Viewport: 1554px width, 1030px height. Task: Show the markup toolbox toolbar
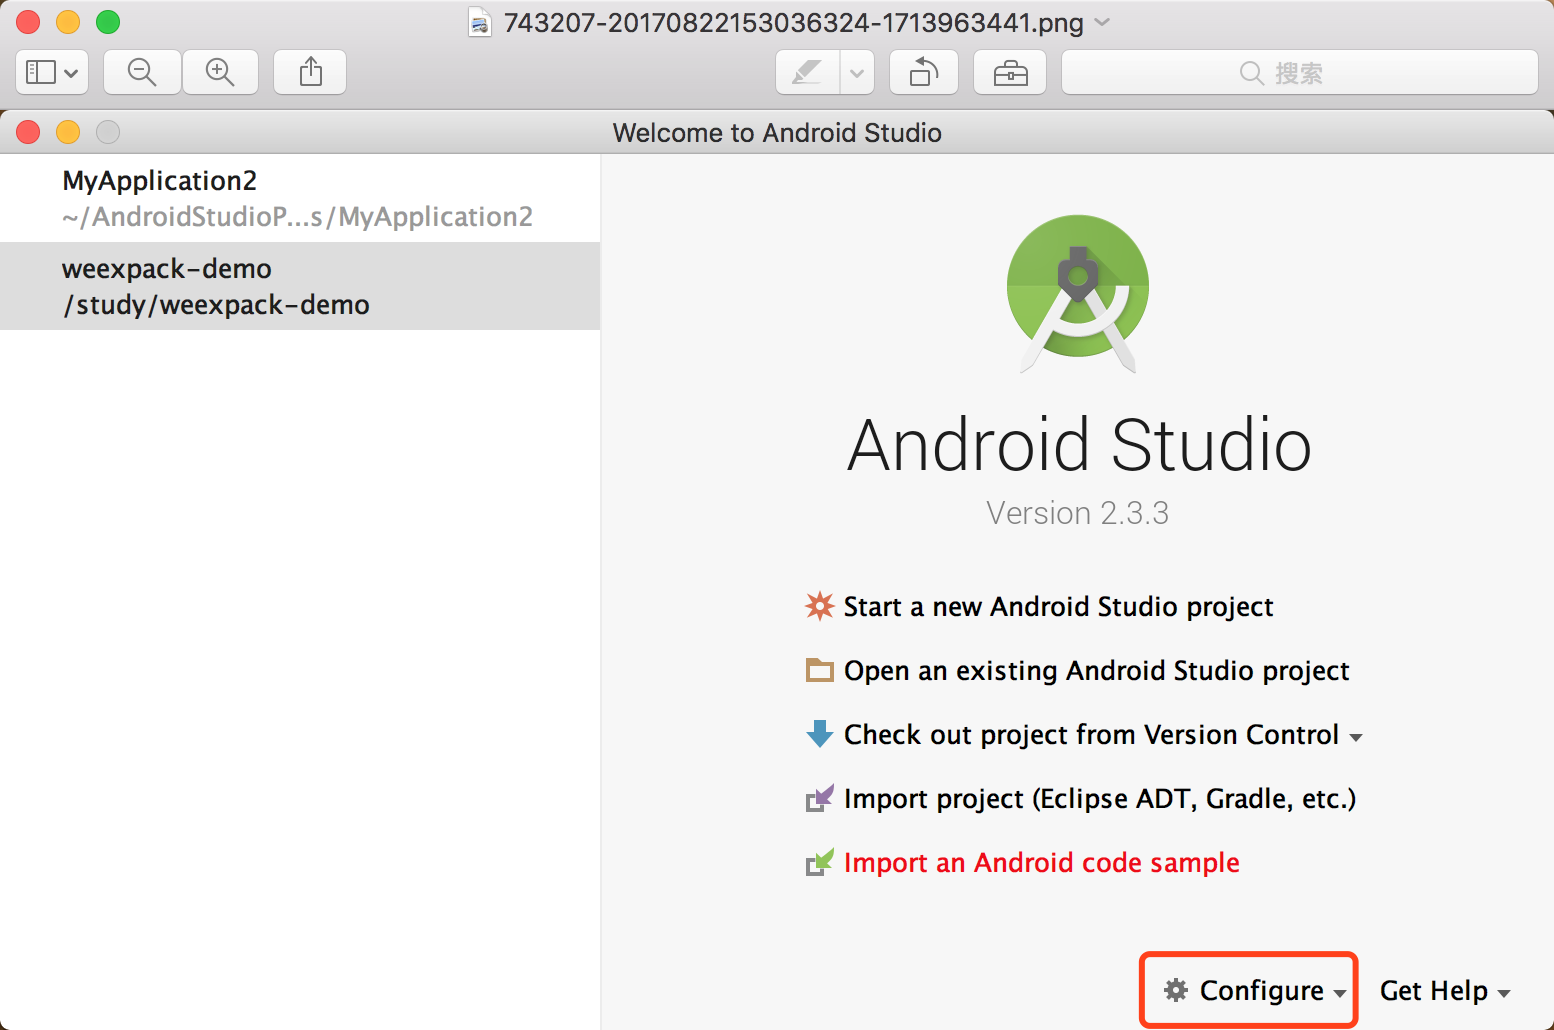click(x=1010, y=72)
